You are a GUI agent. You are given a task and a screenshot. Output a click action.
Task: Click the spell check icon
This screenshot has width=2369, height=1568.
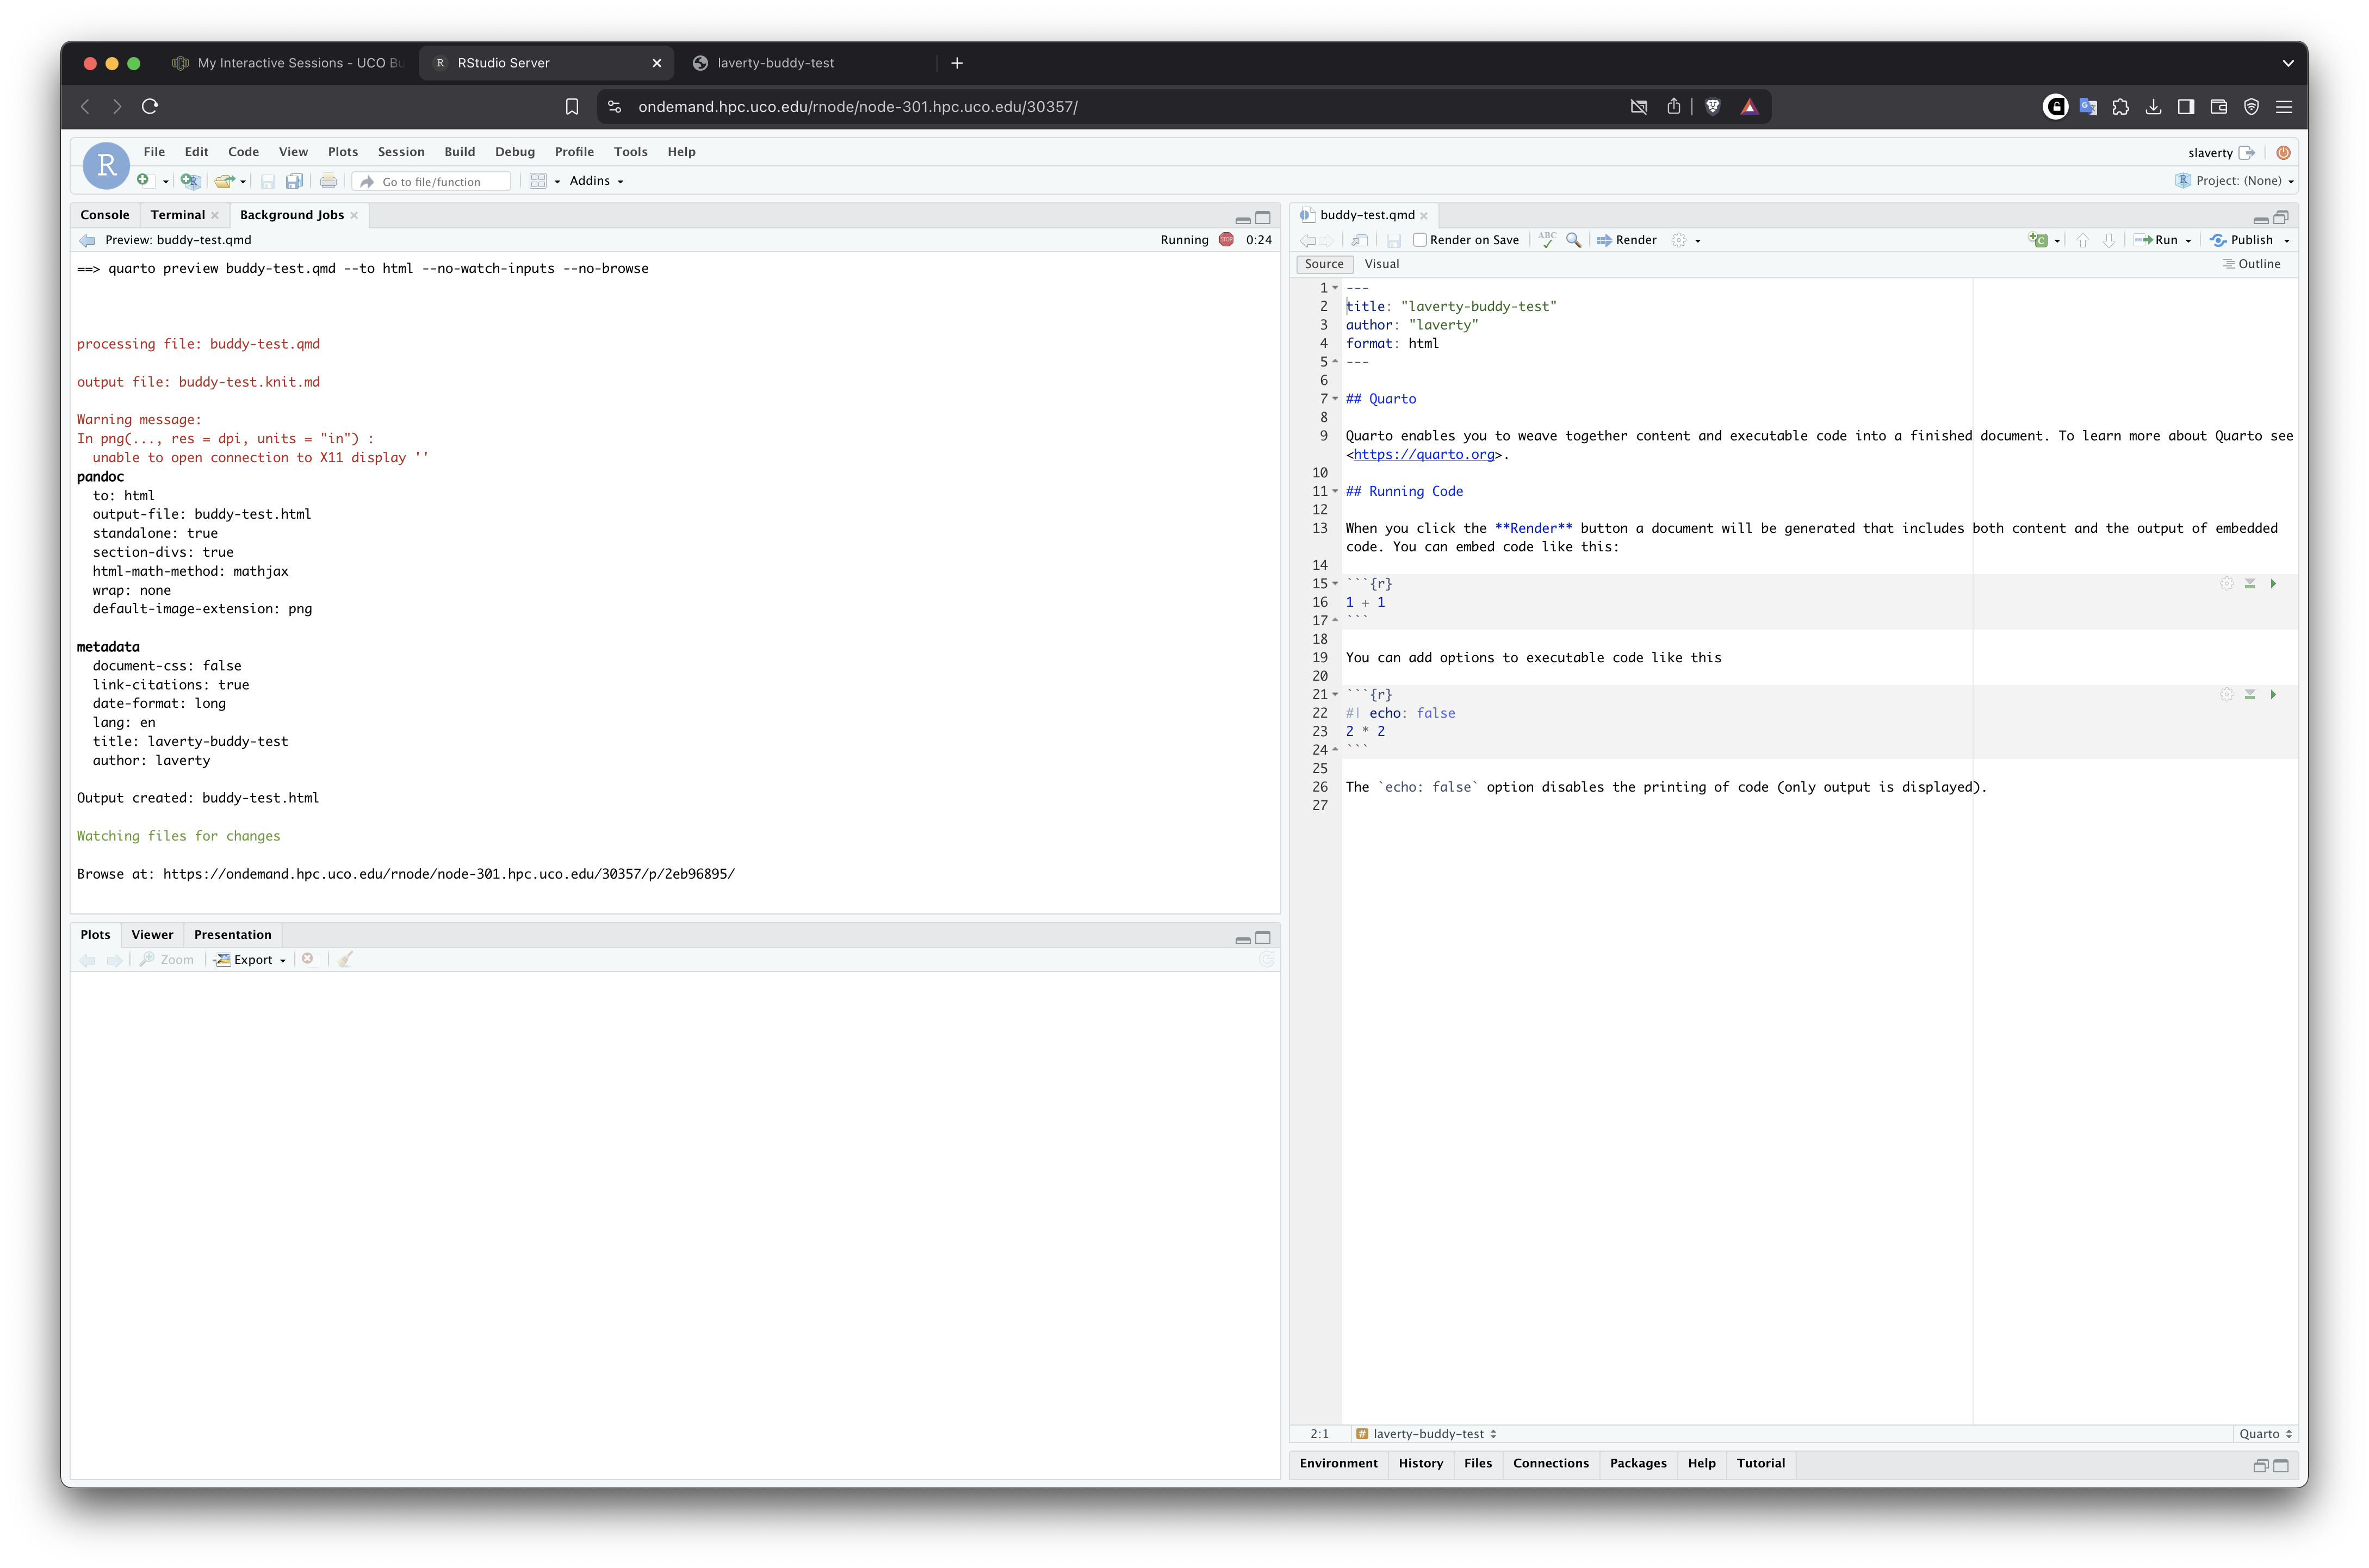(1547, 240)
